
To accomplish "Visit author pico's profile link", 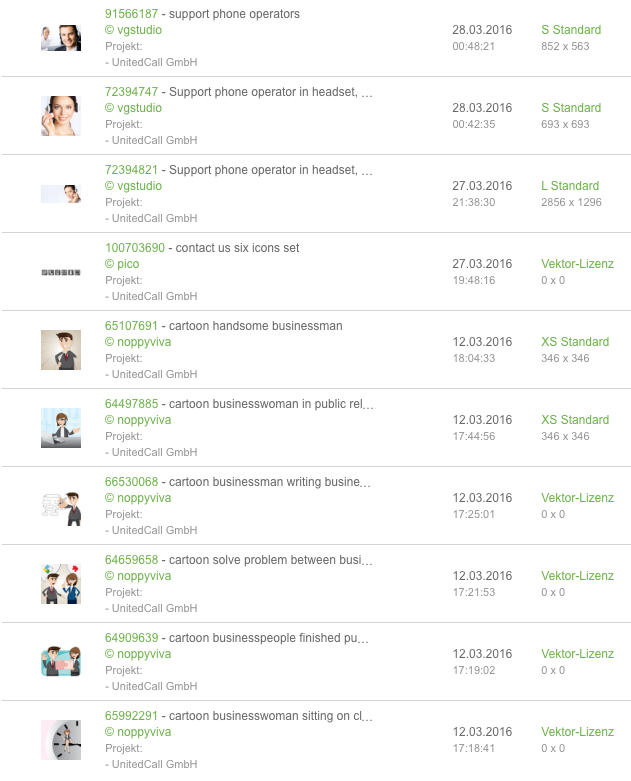I will tap(122, 264).
